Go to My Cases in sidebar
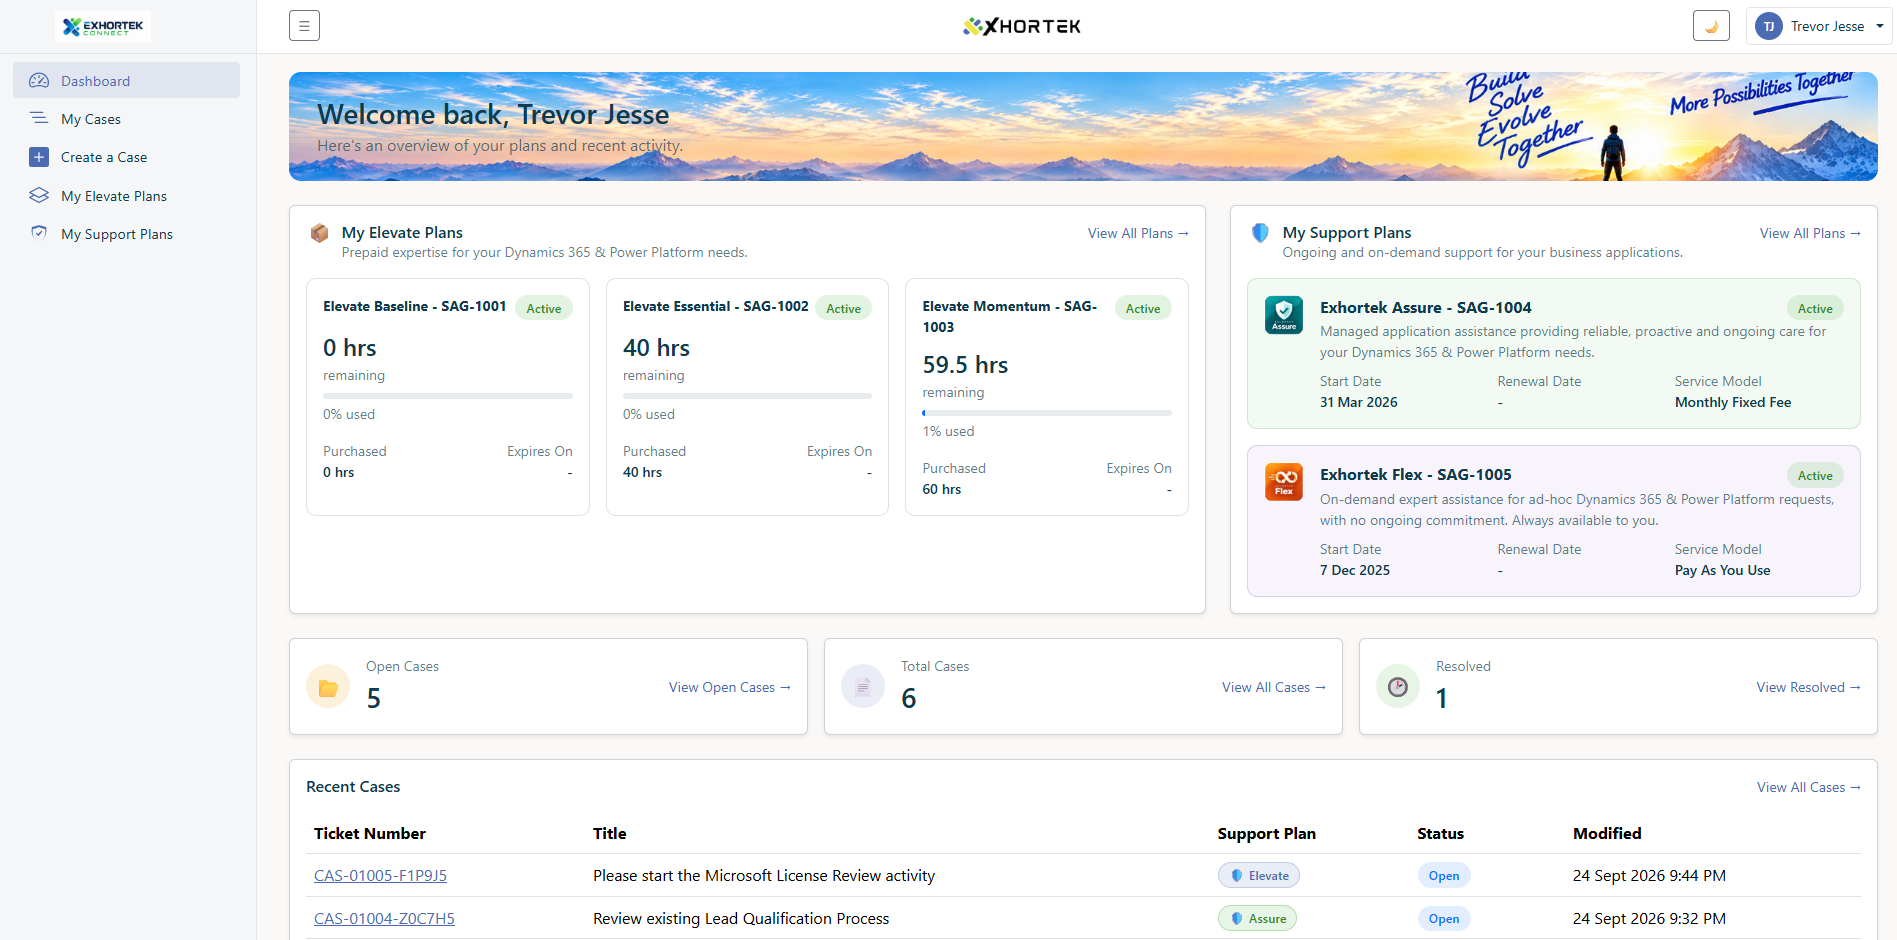Screen dimensions: 1897x940 [x=126, y=119]
